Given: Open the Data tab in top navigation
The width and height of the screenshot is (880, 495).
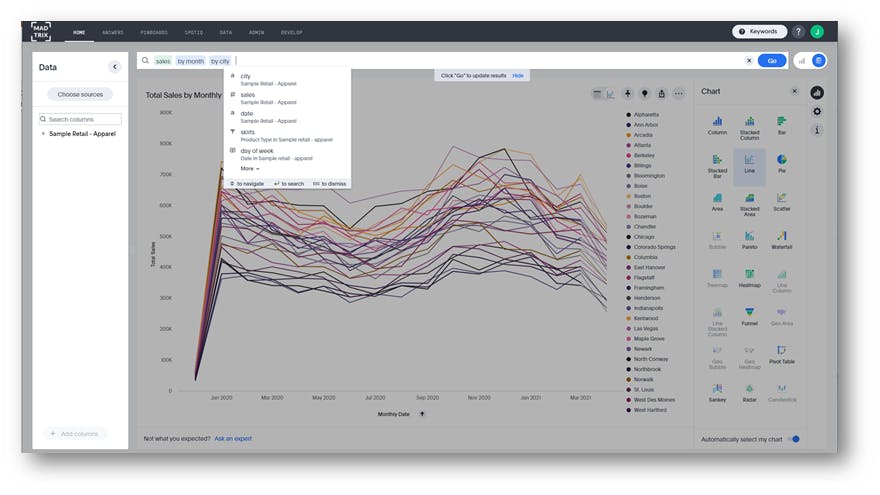Looking at the screenshot, I should [x=226, y=33].
